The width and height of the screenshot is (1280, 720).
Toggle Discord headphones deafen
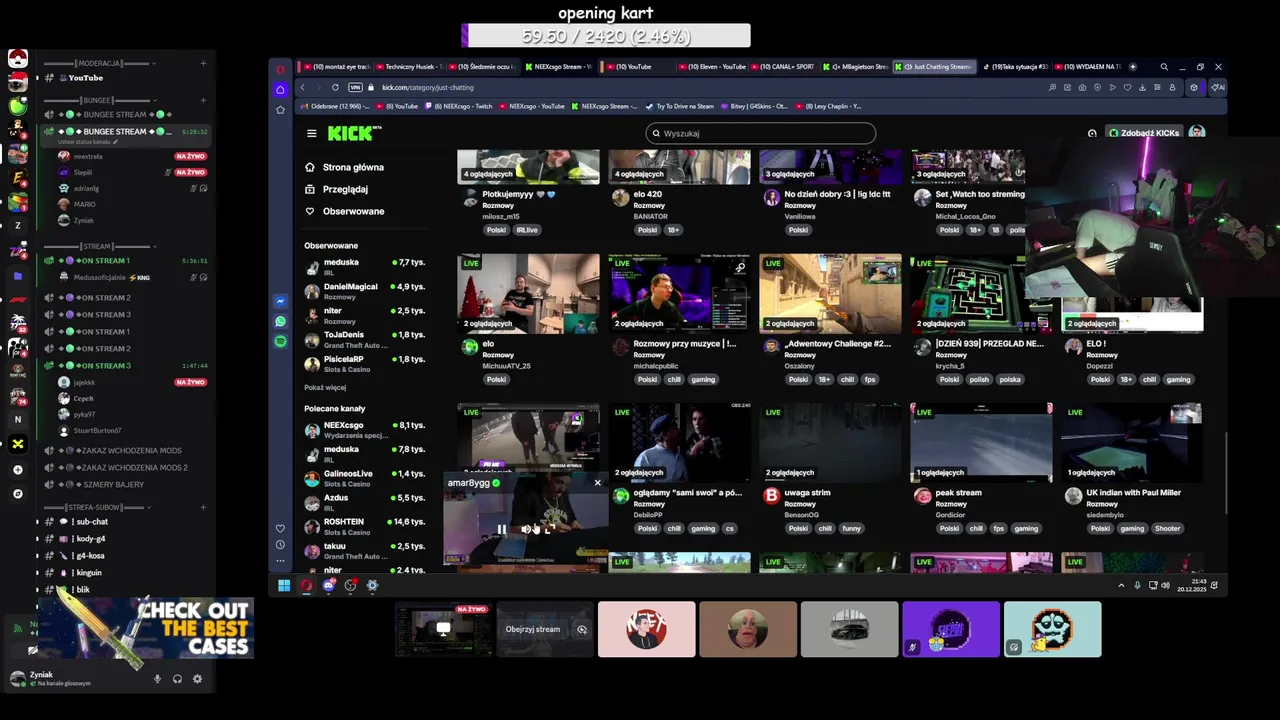point(177,679)
